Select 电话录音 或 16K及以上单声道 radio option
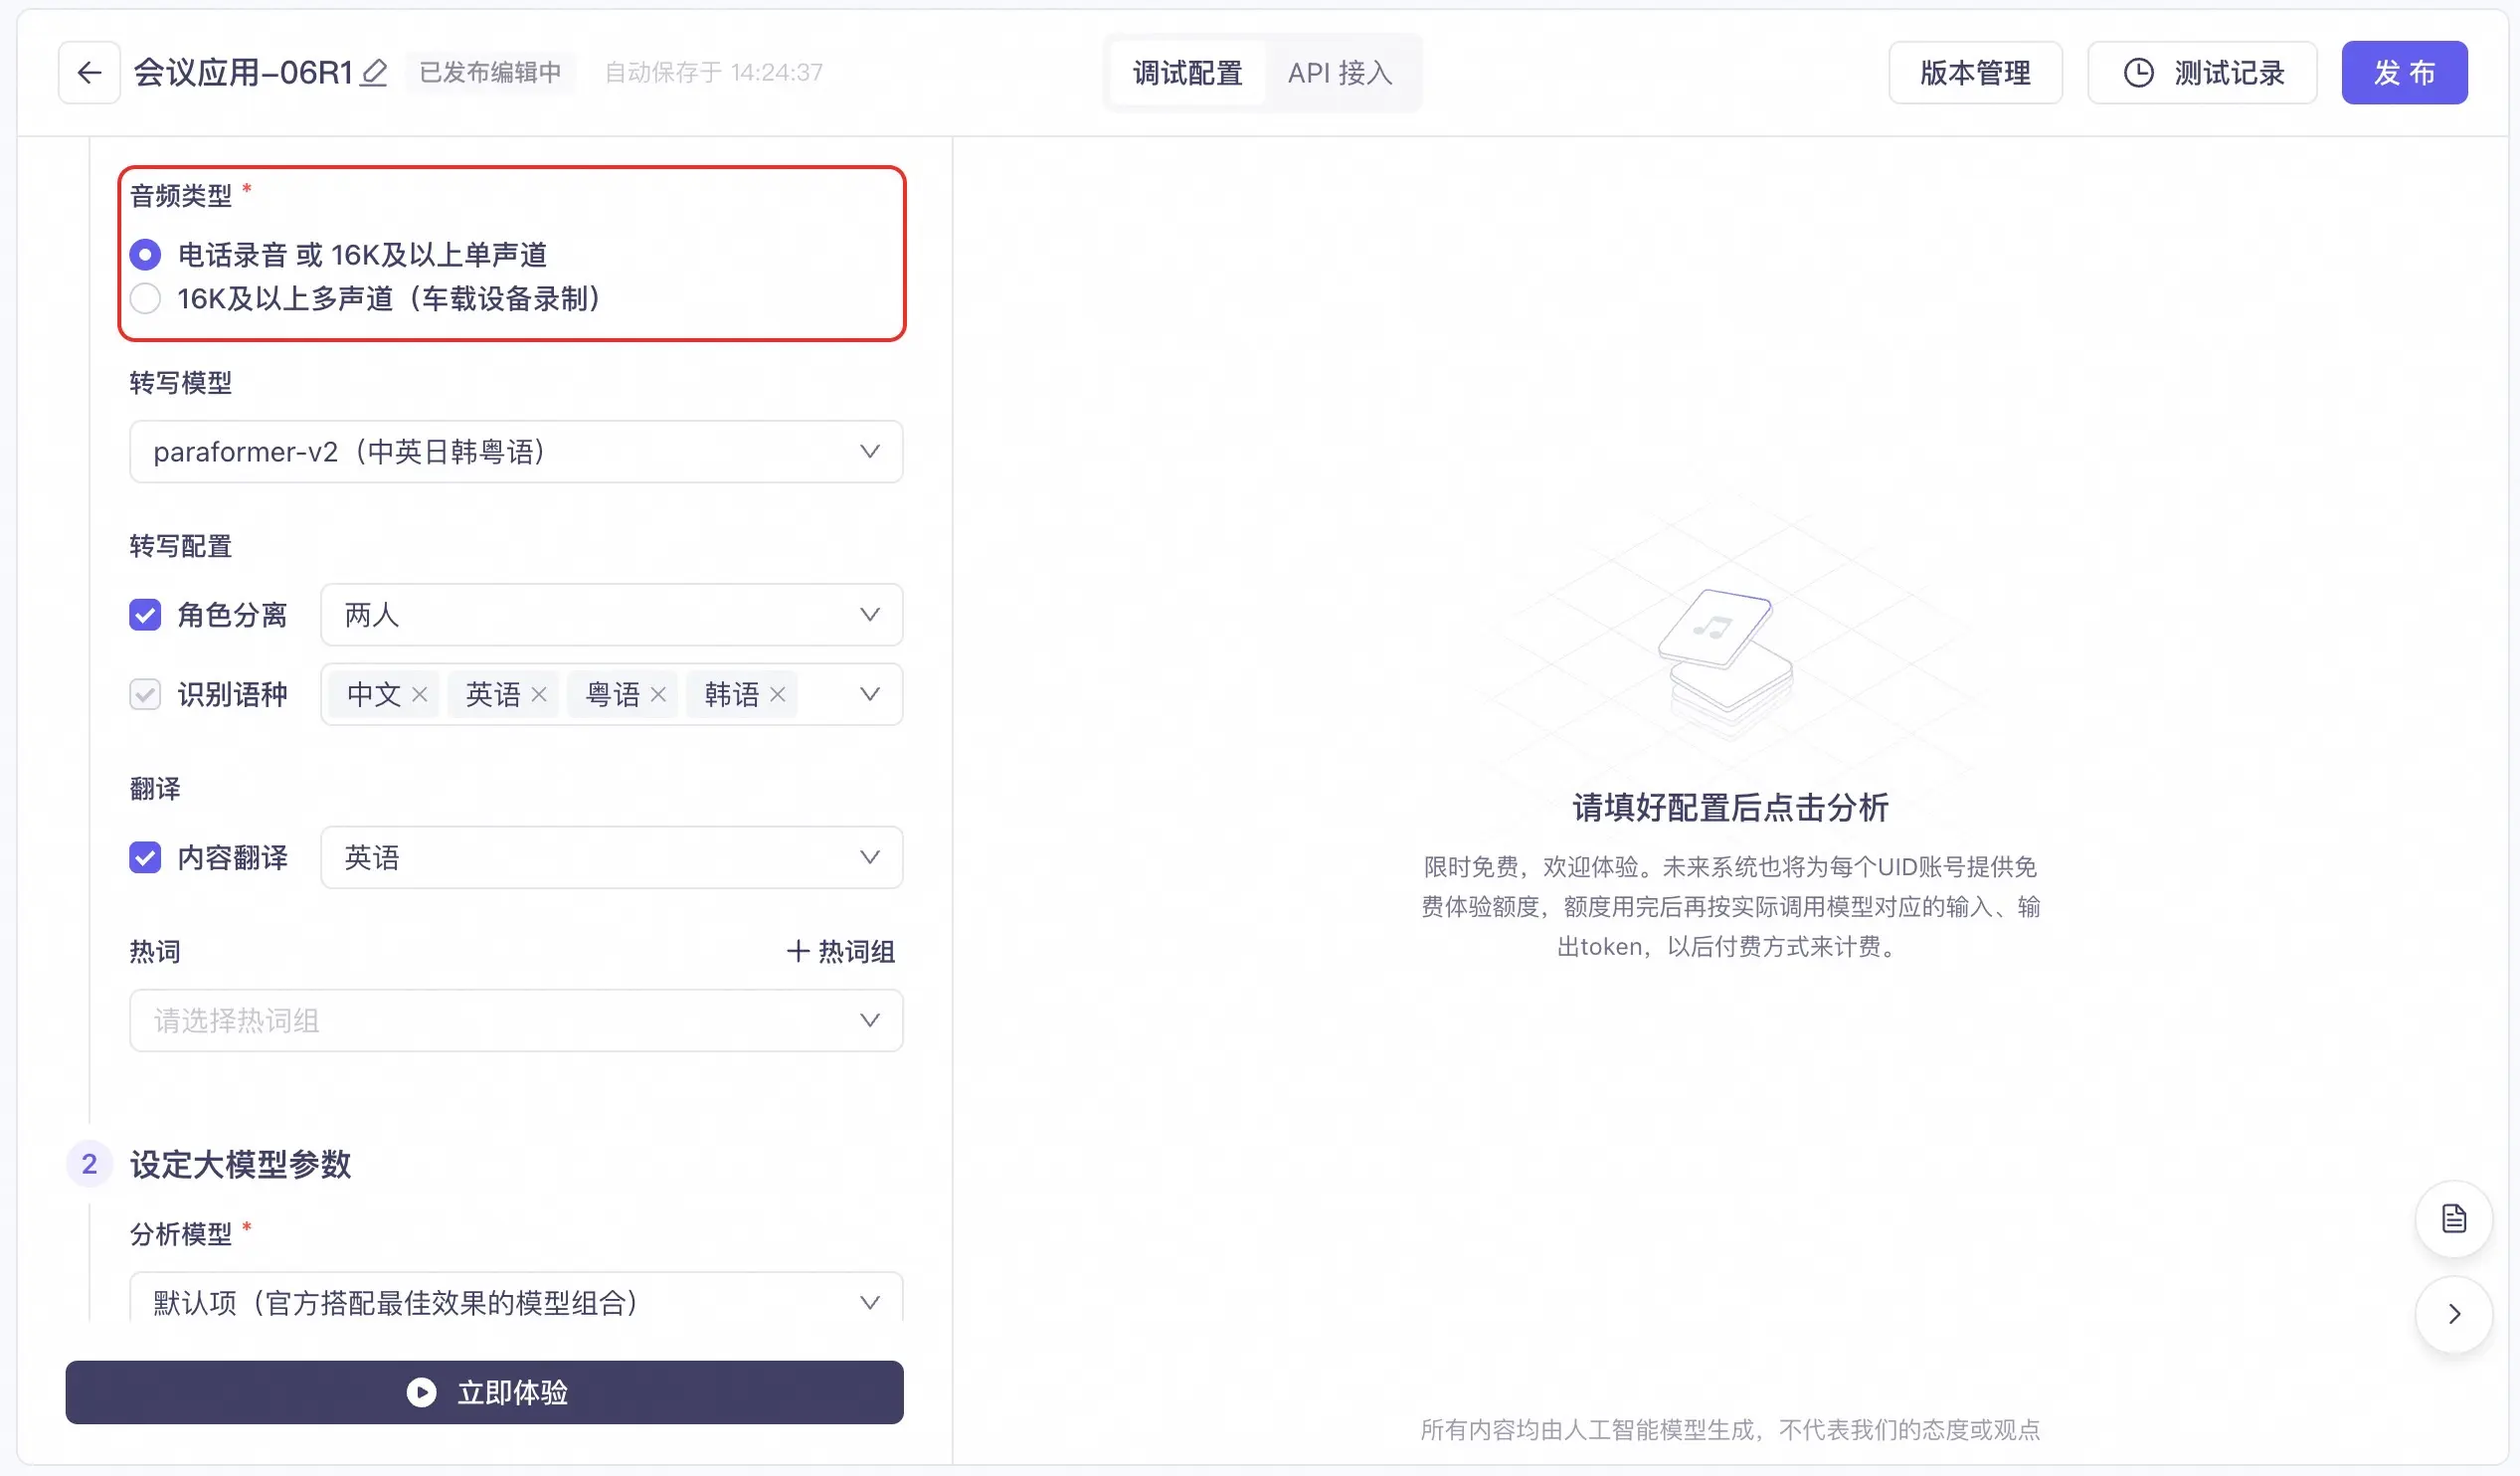 (x=145, y=255)
